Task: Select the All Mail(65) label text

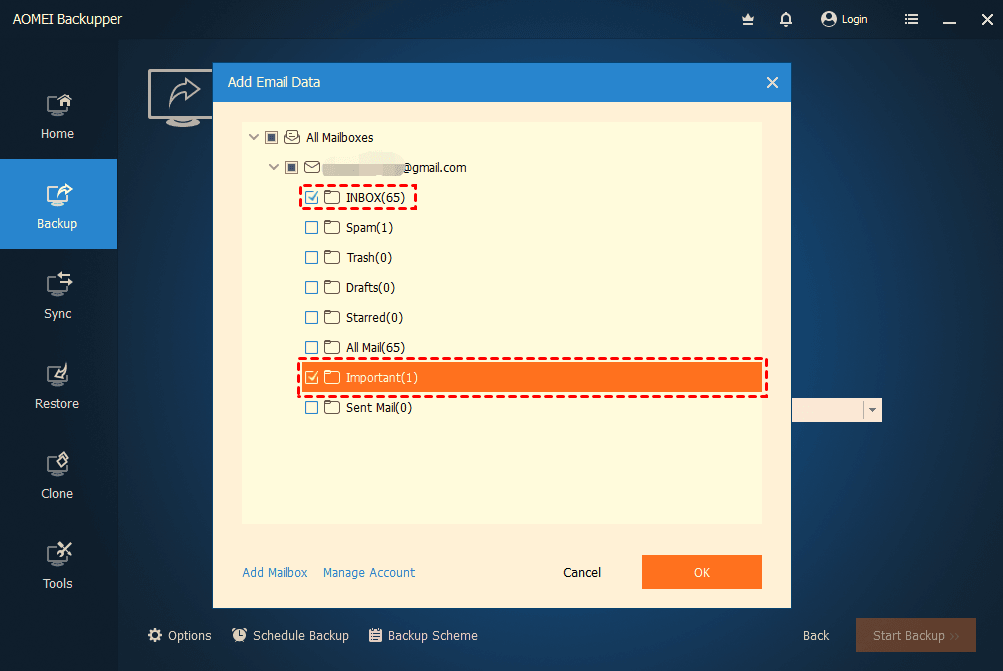Action: click(375, 348)
